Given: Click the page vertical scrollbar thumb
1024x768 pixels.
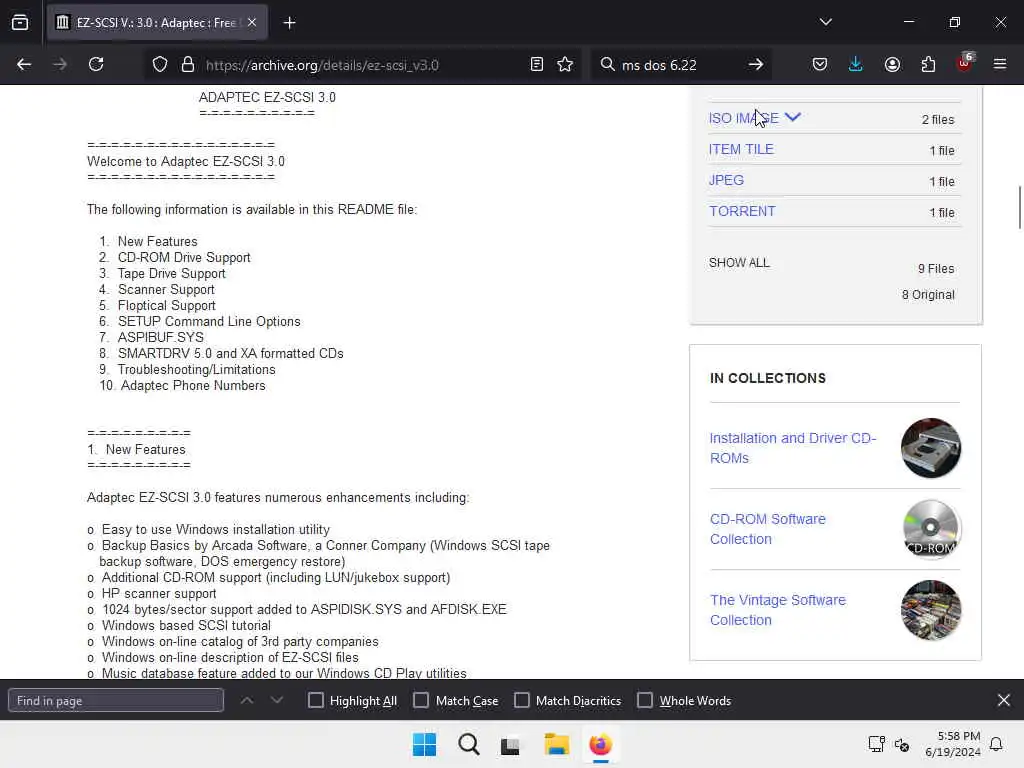Looking at the screenshot, I should [x=1020, y=207].
